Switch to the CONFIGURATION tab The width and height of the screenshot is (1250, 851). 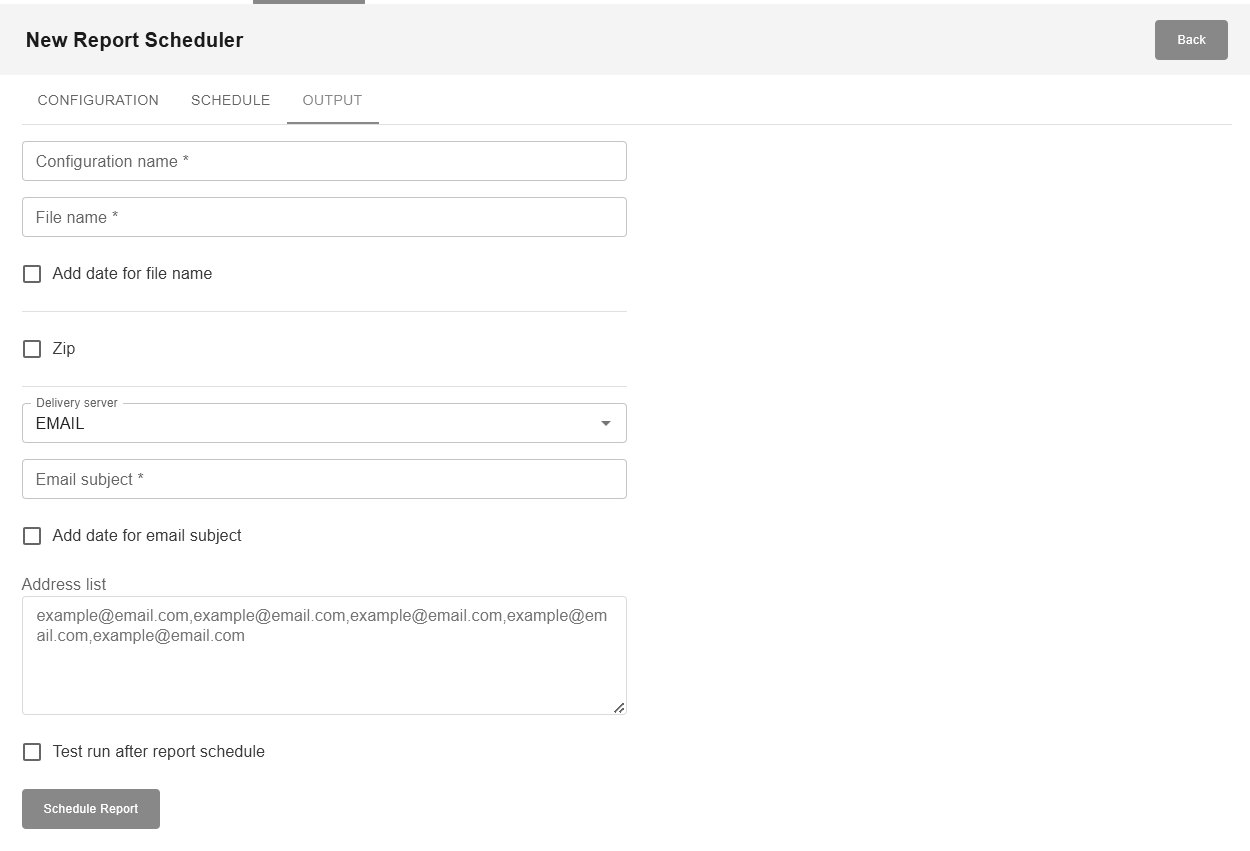tap(98, 100)
